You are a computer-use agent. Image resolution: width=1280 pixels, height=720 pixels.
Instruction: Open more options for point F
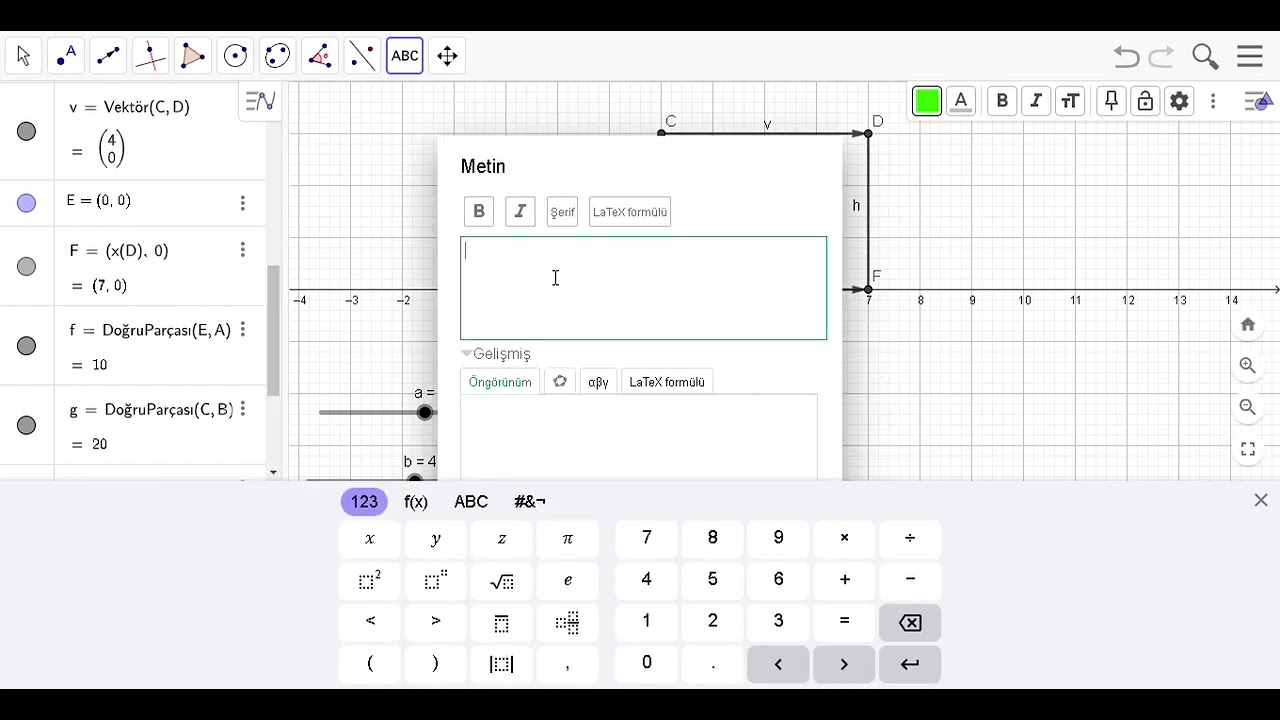[242, 250]
